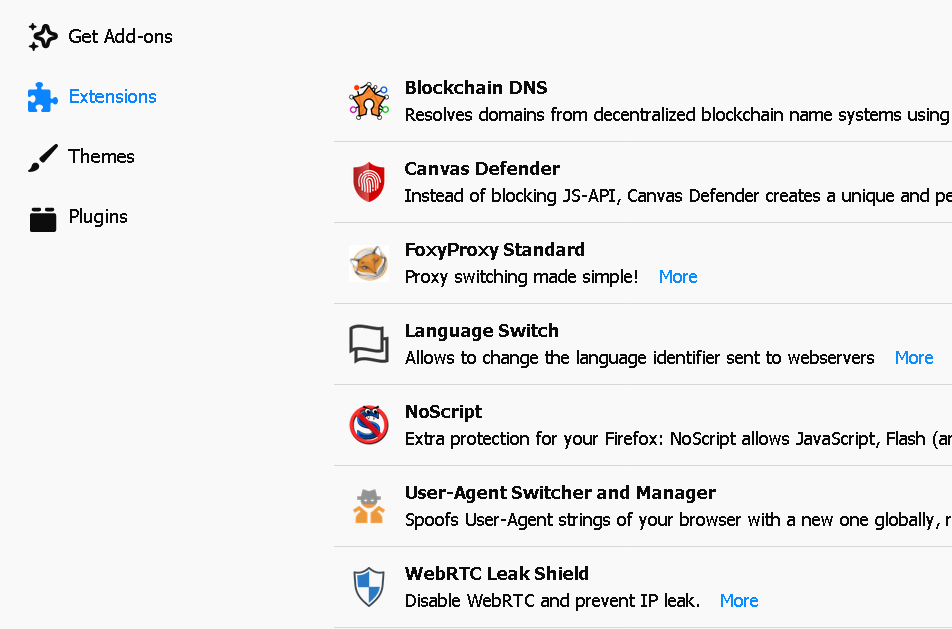Open the Get Add-ons section
Screen dimensions: 952x629
pos(120,37)
